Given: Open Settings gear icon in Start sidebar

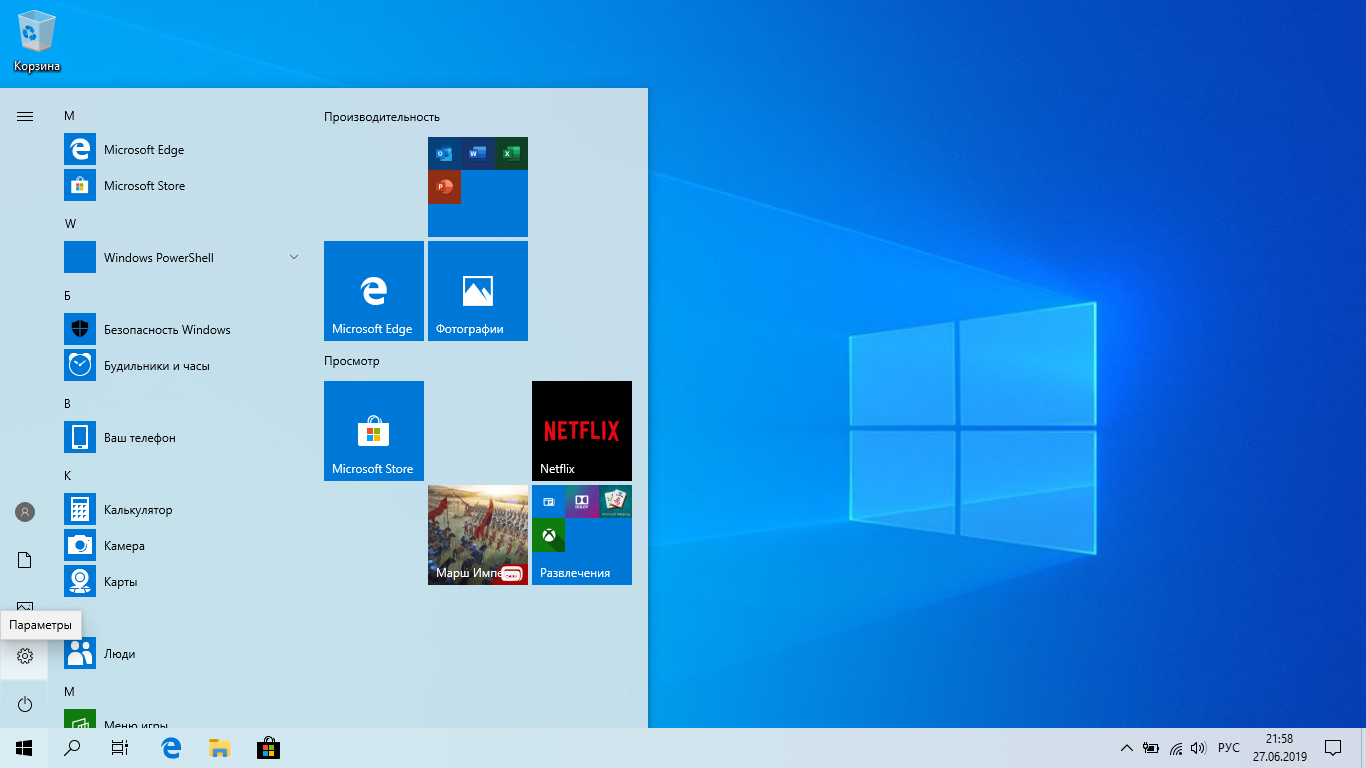Looking at the screenshot, I should (25, 656).
